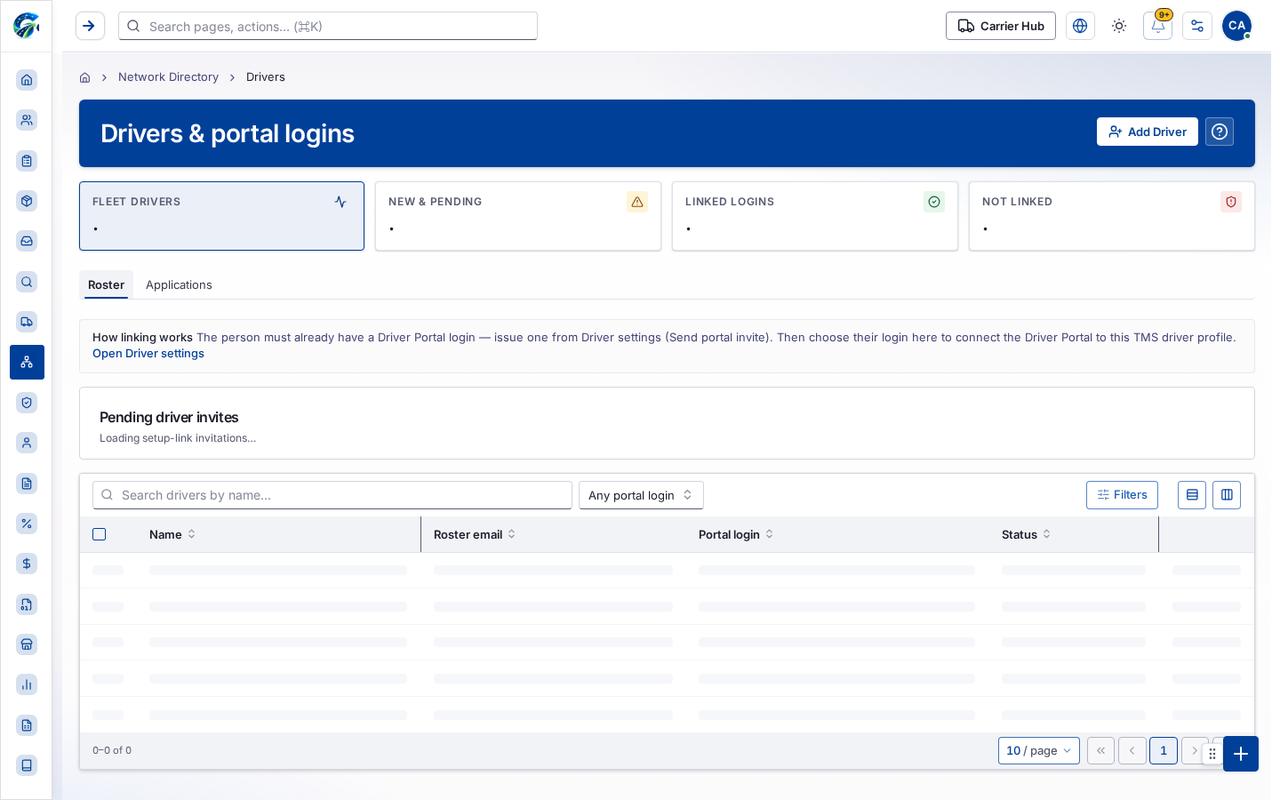Open the CA user avatar menu
1280x800 pixels.
click(x=1237, y=26)
